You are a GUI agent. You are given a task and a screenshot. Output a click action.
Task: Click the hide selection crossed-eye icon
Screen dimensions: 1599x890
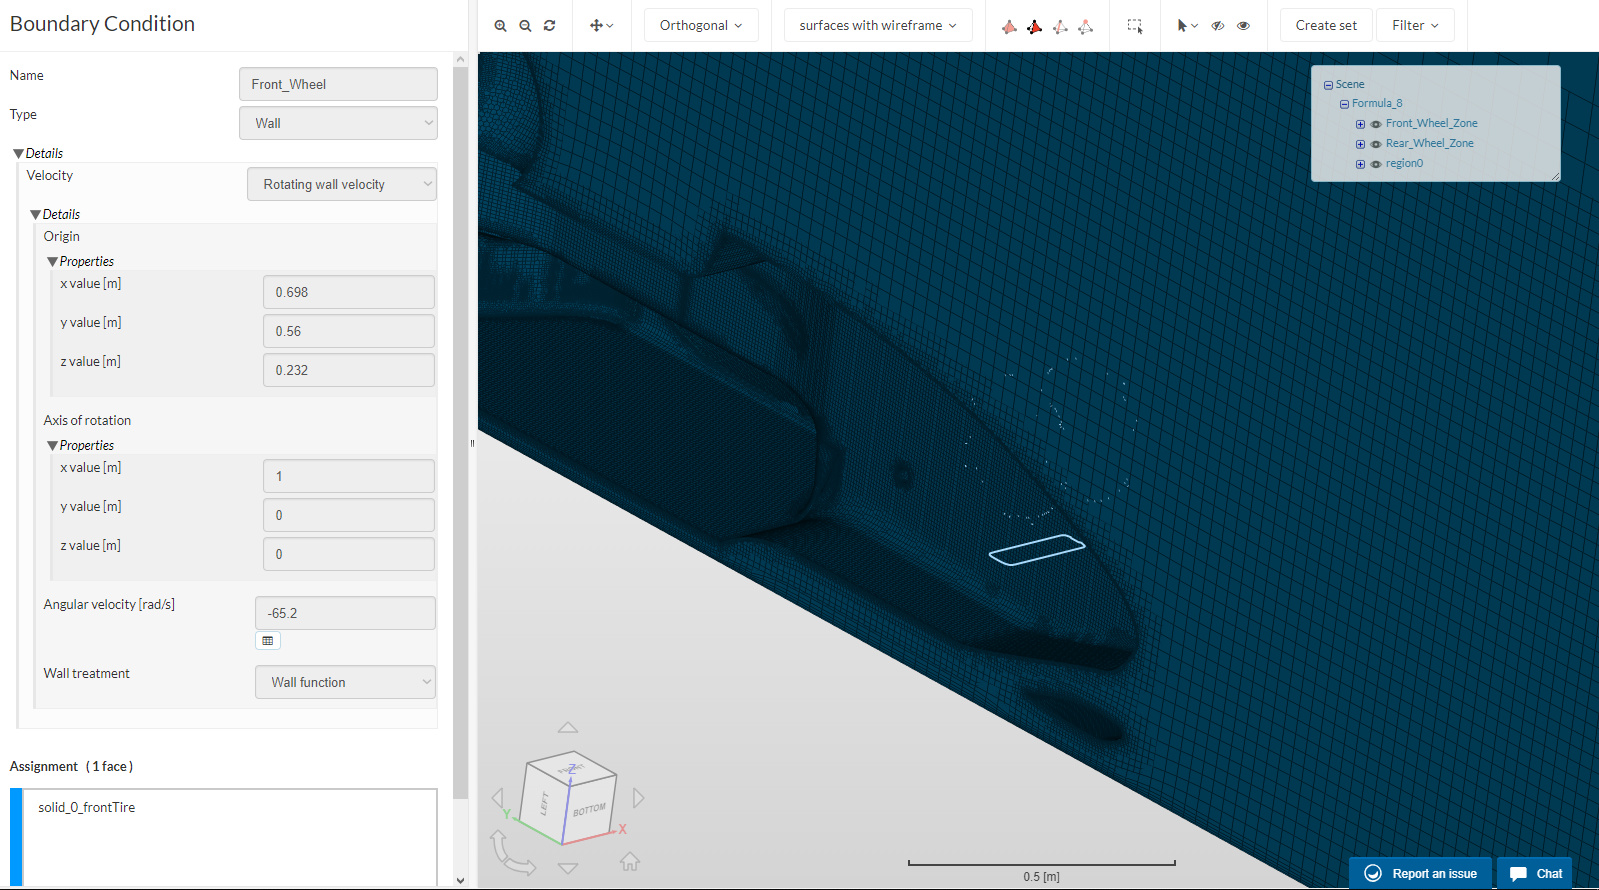tap(1218, 26)
